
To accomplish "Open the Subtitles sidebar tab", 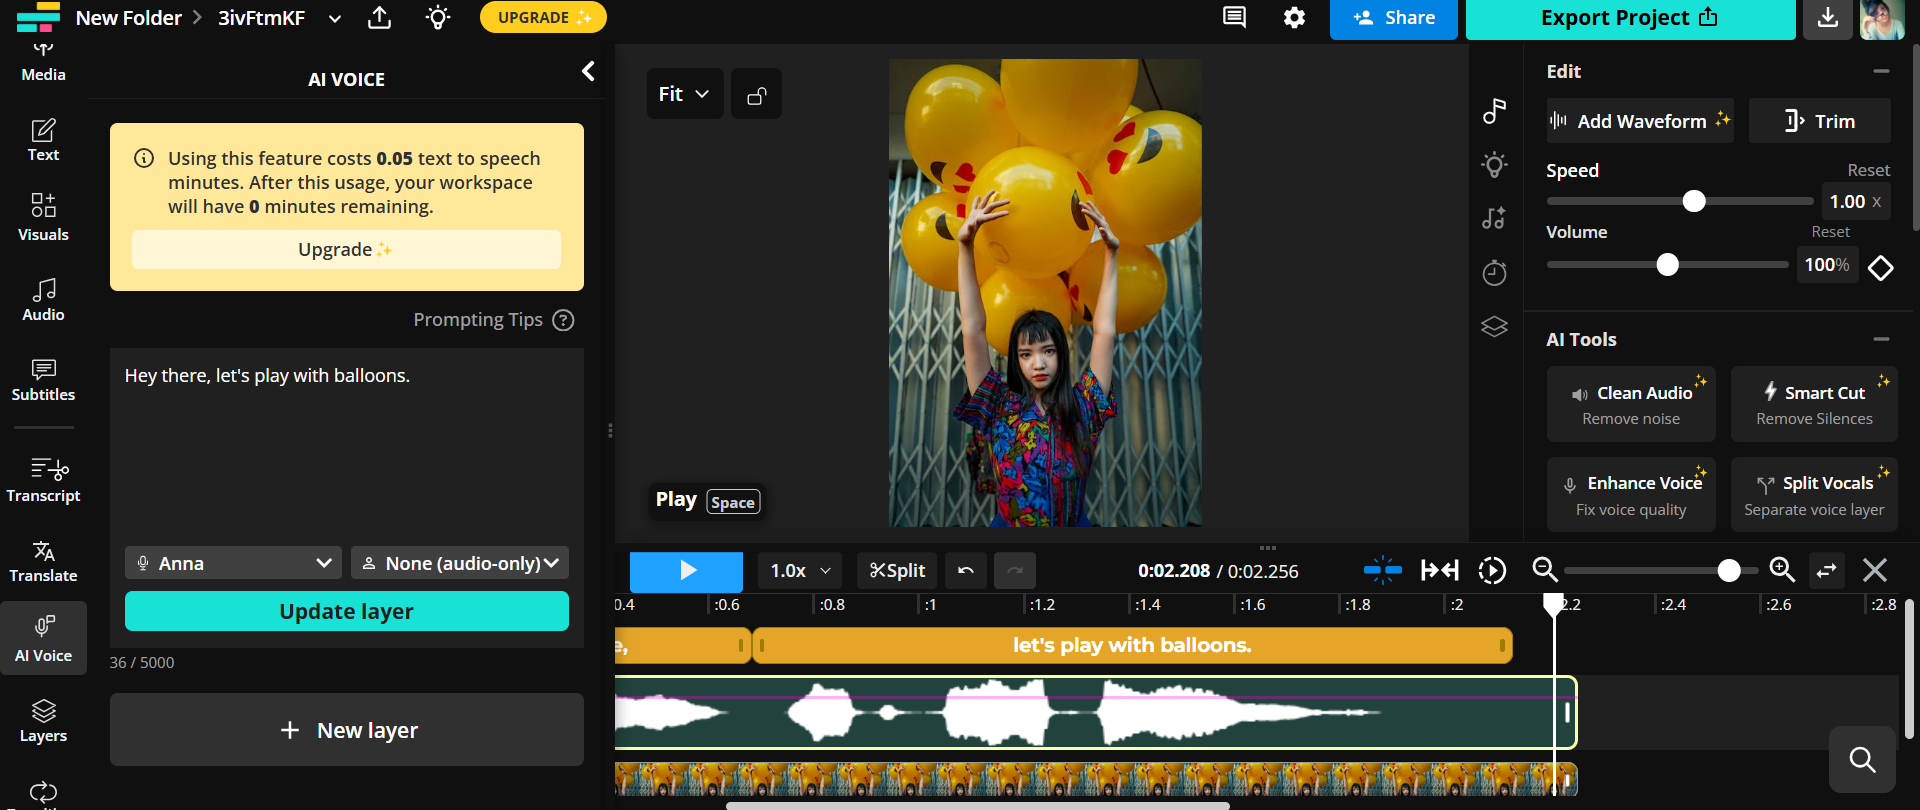I will coord(43,380).
